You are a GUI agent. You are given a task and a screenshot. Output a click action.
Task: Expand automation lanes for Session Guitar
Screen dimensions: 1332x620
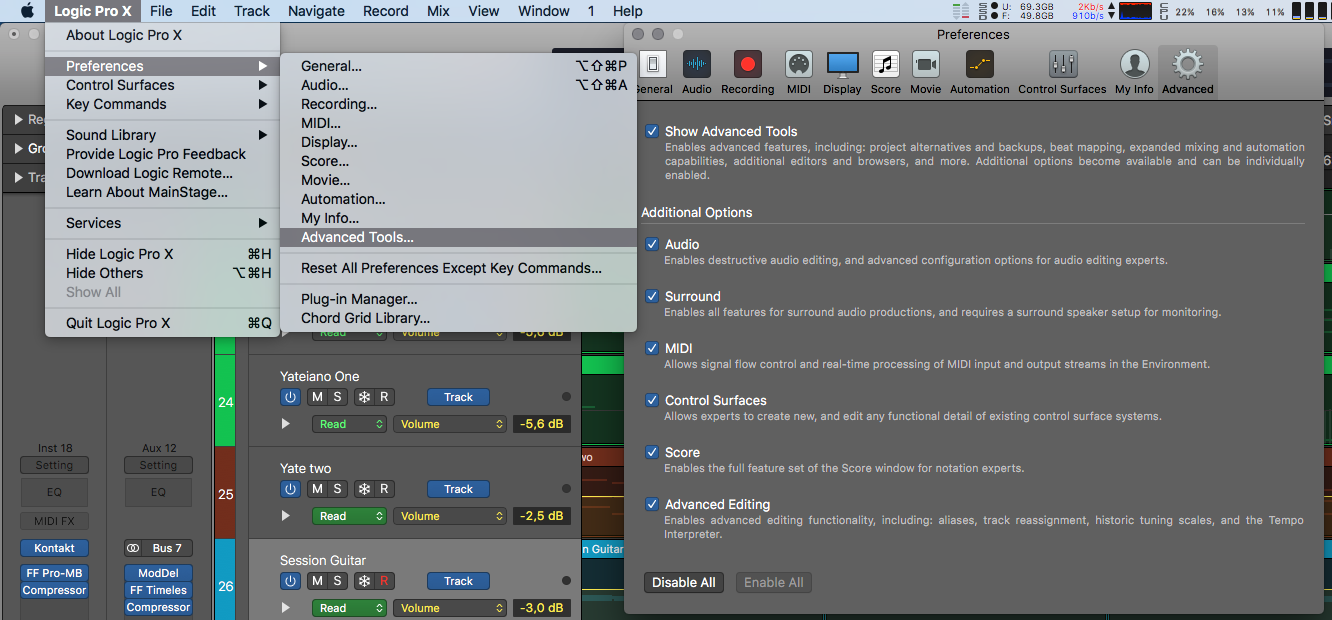point(286,608)
